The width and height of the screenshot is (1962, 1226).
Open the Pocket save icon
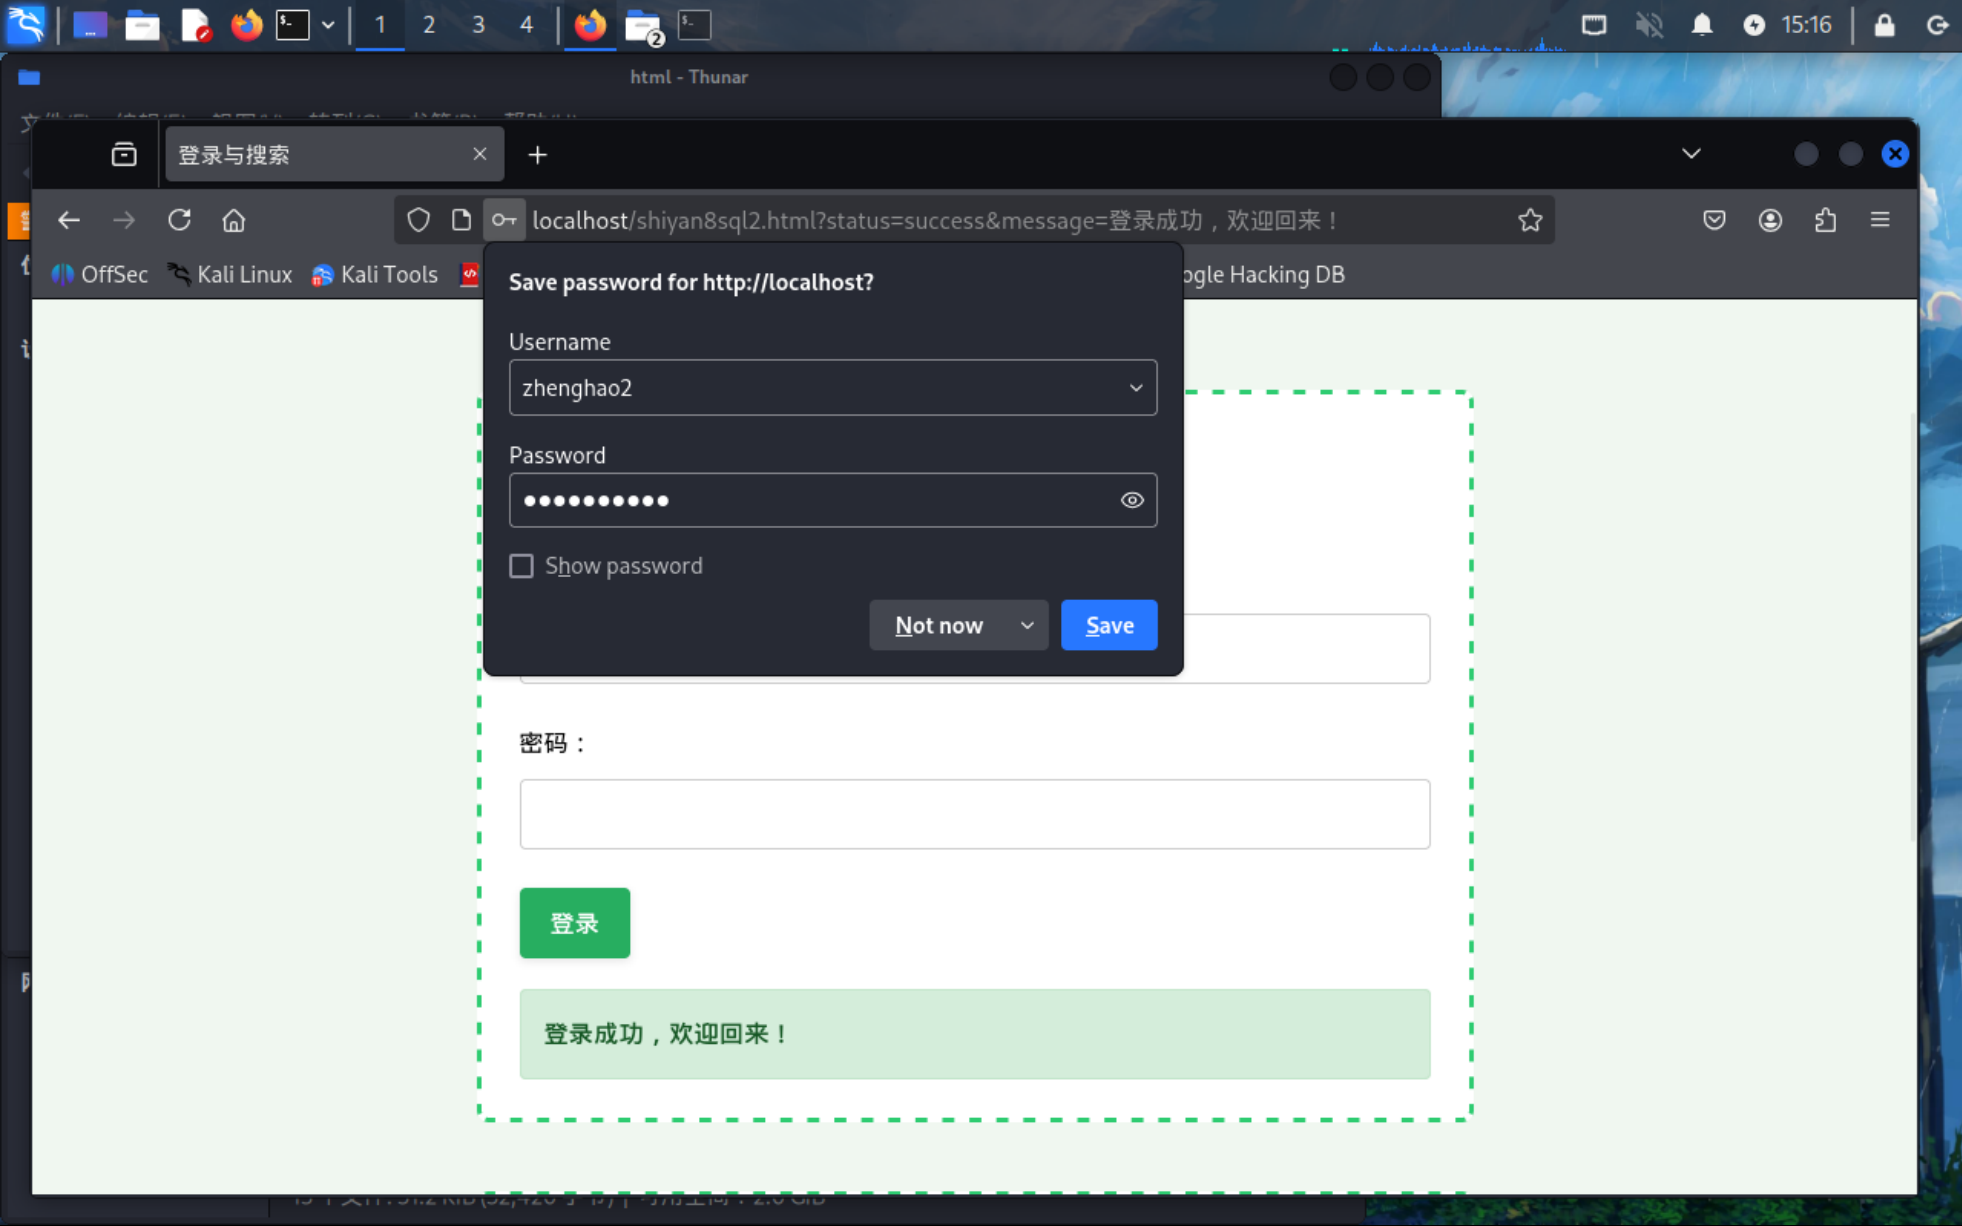(x=1714, y=220)
